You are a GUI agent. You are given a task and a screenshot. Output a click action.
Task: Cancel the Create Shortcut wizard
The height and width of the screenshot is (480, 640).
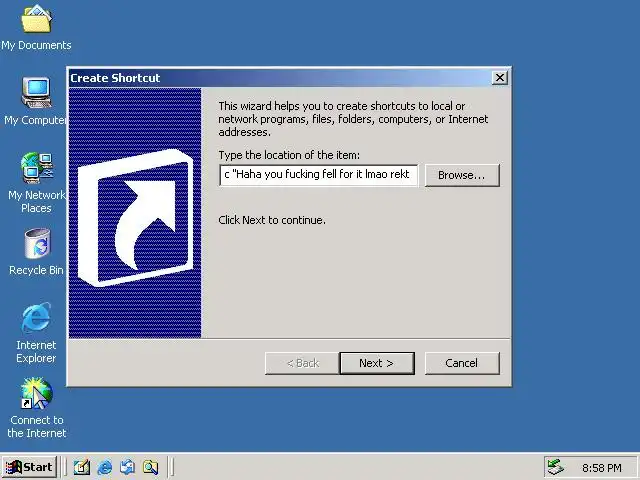pyautogui.click(x=462, y=363)
